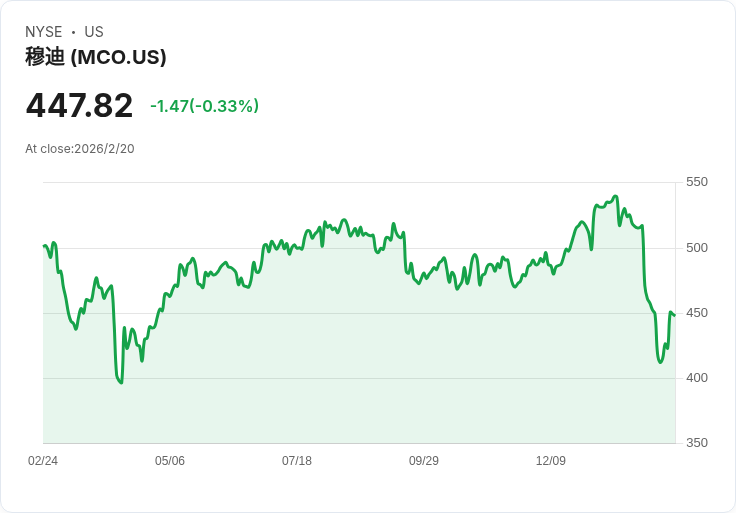Click the 500 price axis label

[697, 247]
